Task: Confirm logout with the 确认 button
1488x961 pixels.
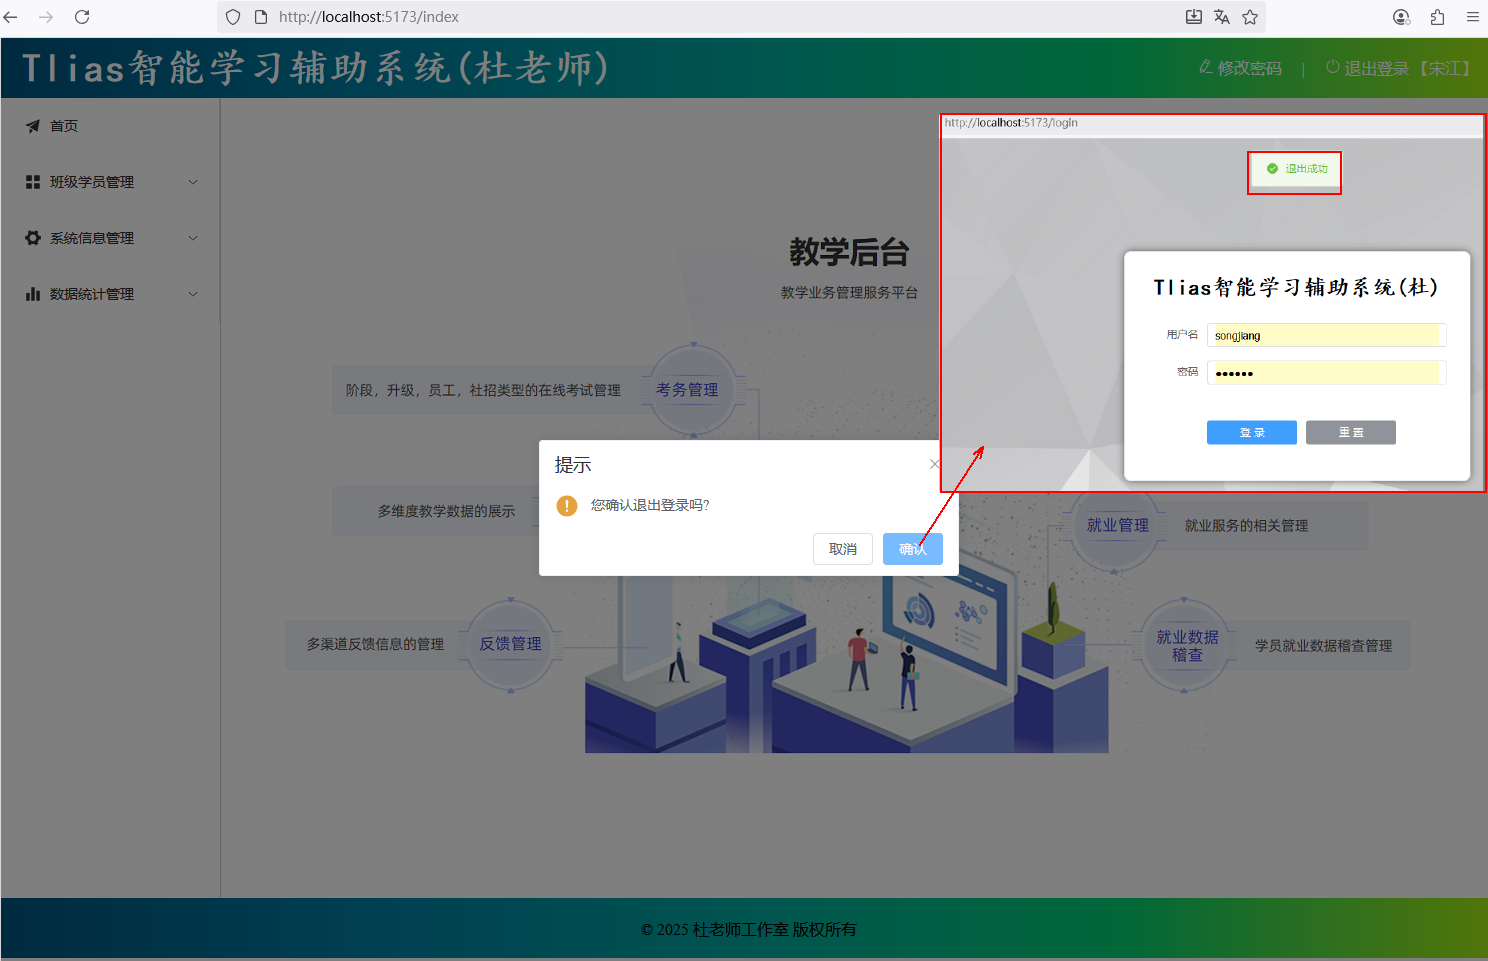Action: click(912, 549)
